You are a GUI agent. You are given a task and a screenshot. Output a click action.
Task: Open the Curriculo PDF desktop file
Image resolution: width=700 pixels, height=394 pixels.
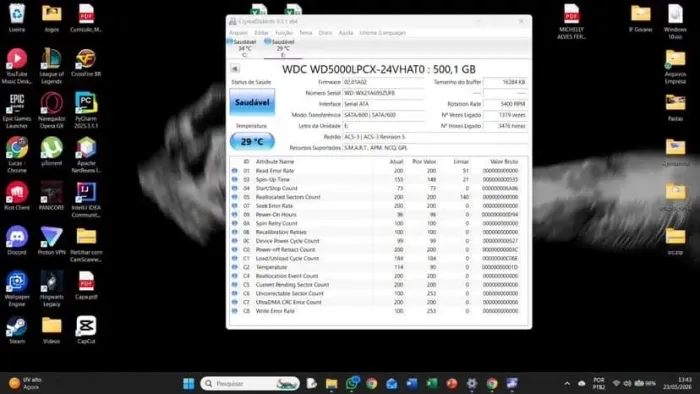[x=86, y=18]
